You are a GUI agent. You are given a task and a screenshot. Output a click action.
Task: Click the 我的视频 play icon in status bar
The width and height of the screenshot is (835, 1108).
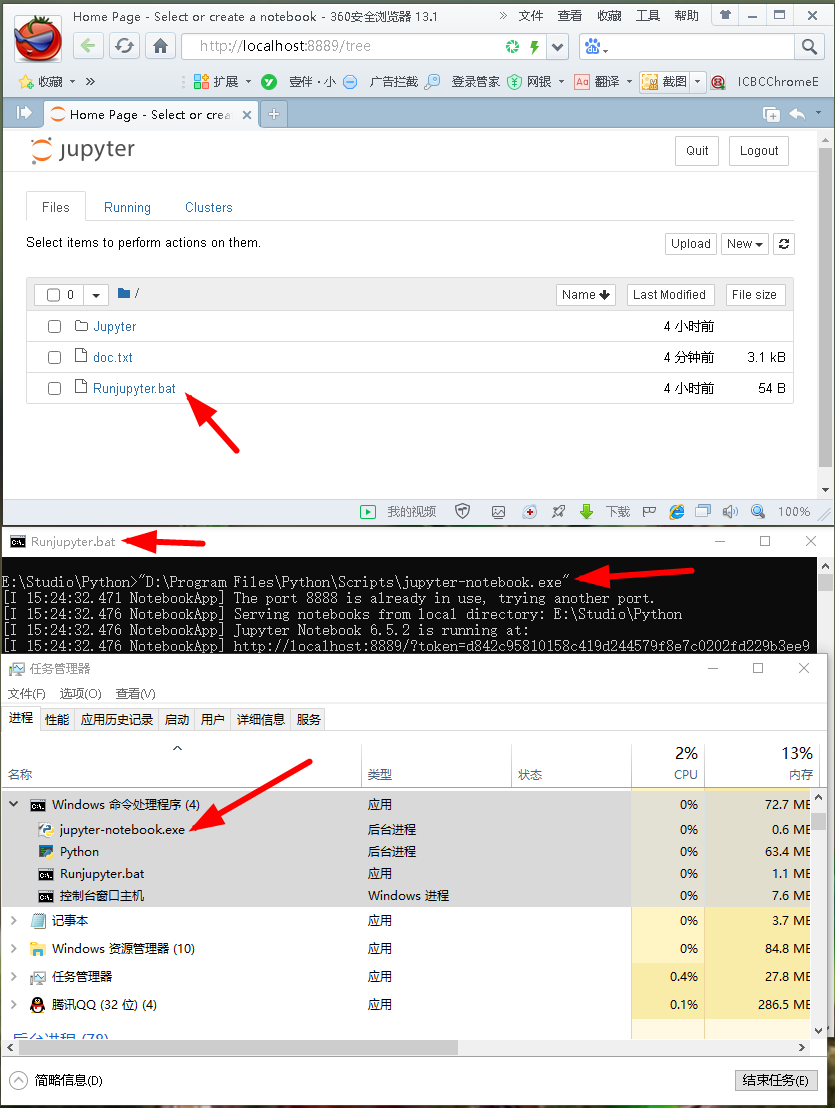368,512
